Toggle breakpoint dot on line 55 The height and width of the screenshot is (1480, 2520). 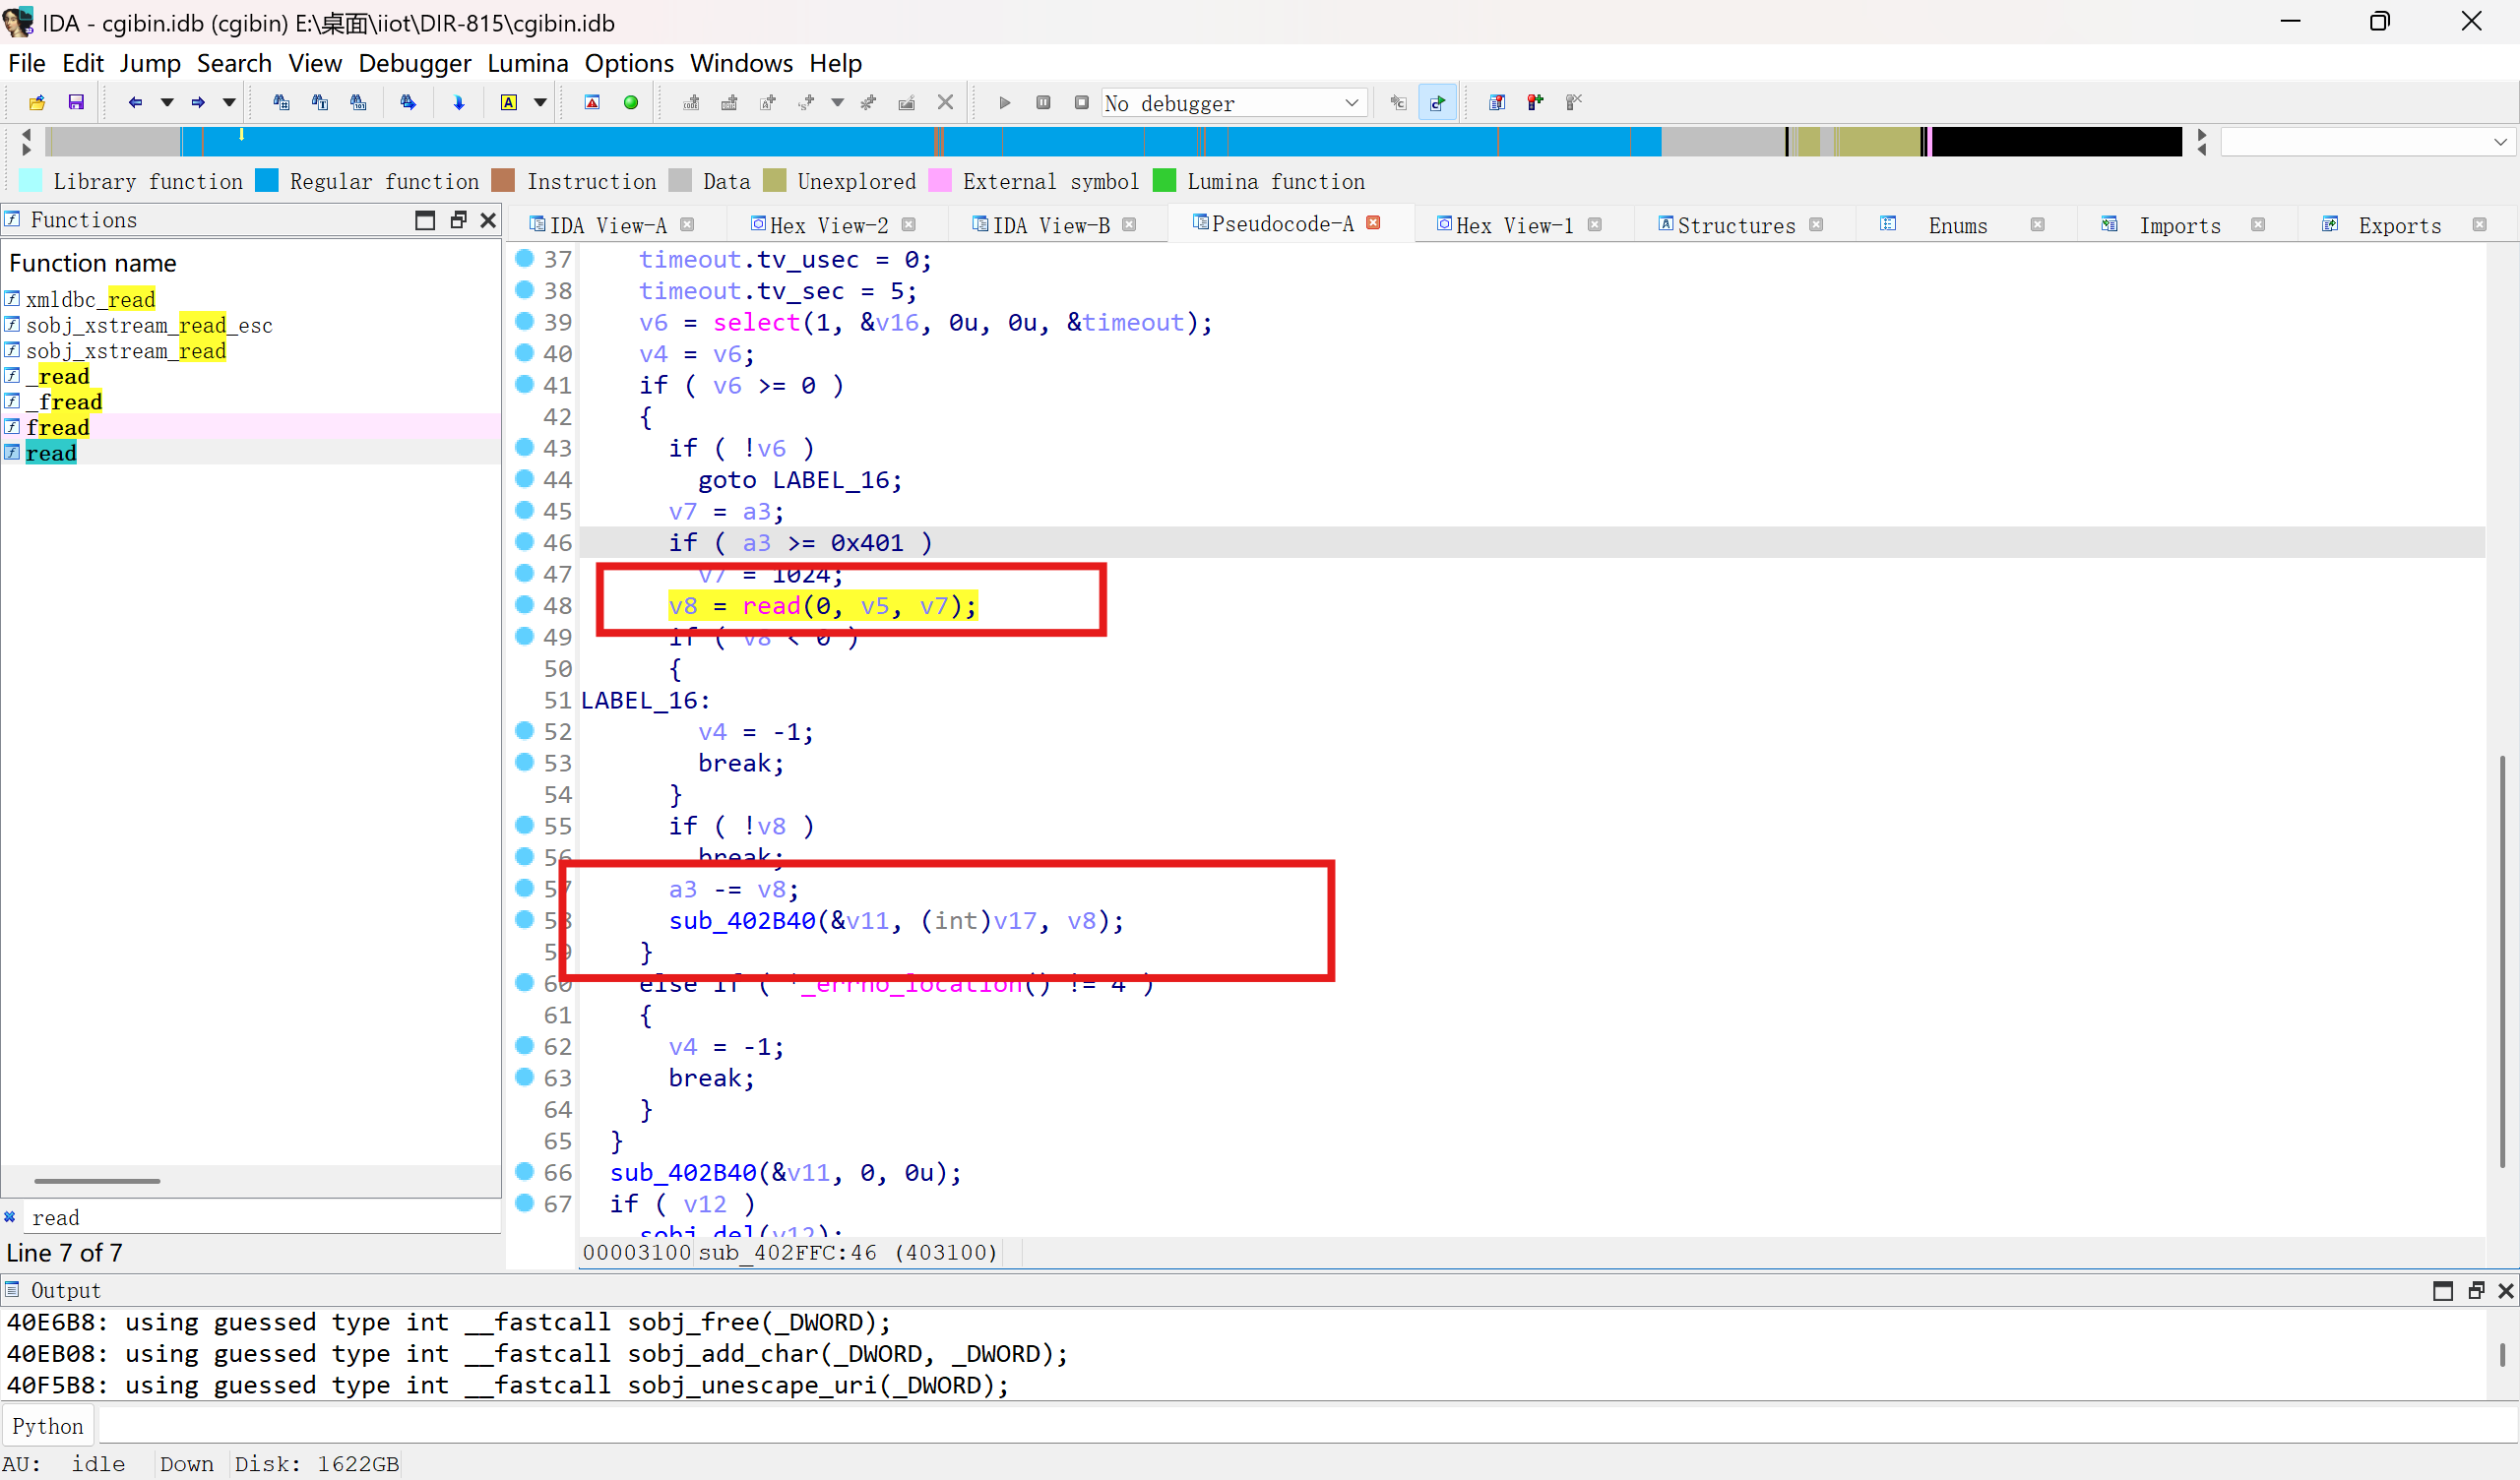point(524,825)
